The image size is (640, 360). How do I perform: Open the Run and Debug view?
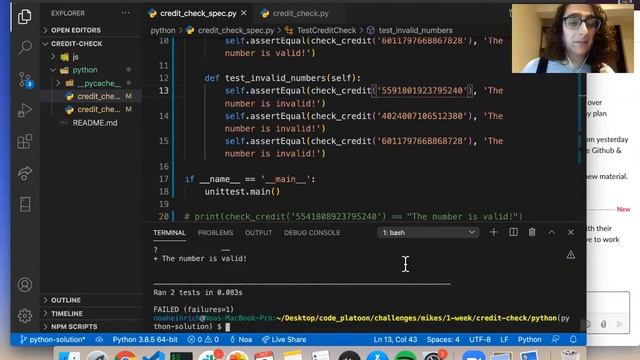click(24, 111)
